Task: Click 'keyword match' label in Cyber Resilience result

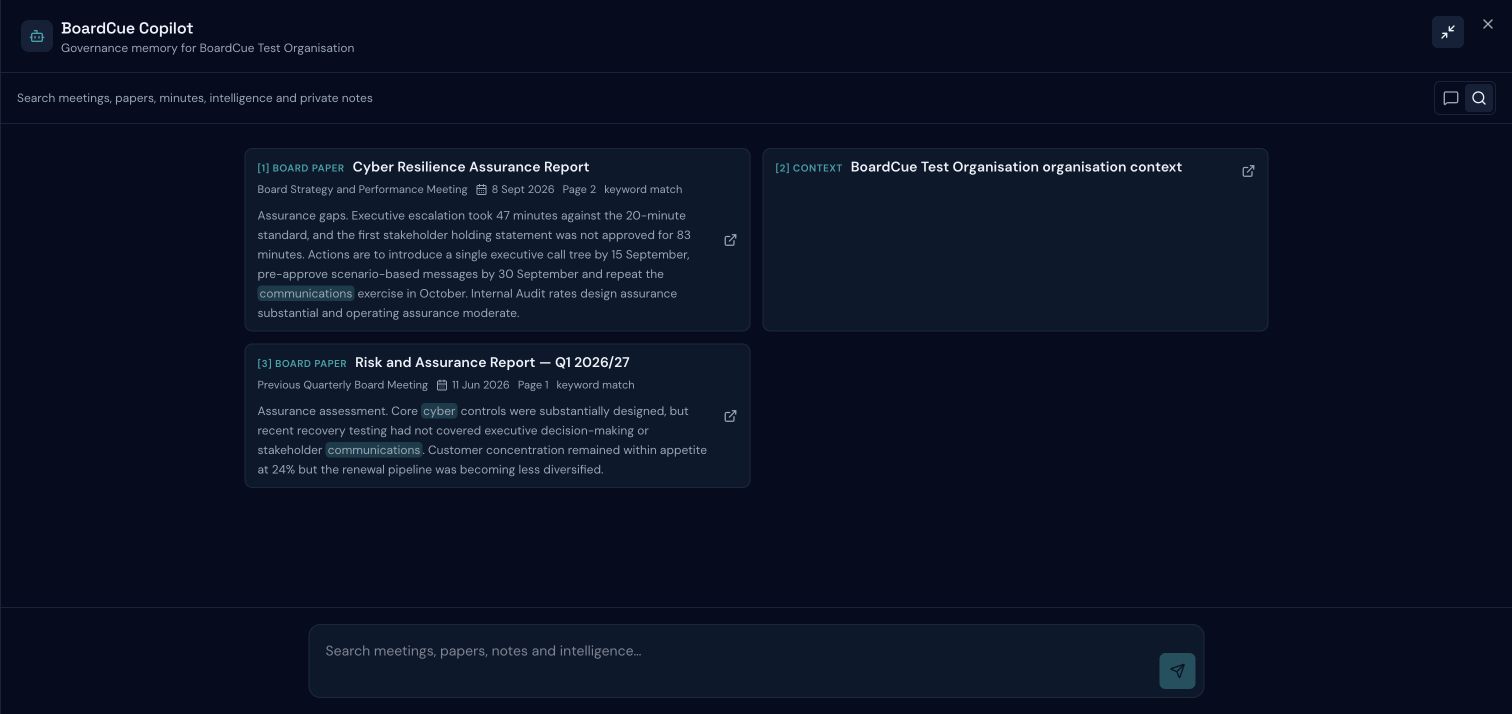Action: [x=643, y=190]
